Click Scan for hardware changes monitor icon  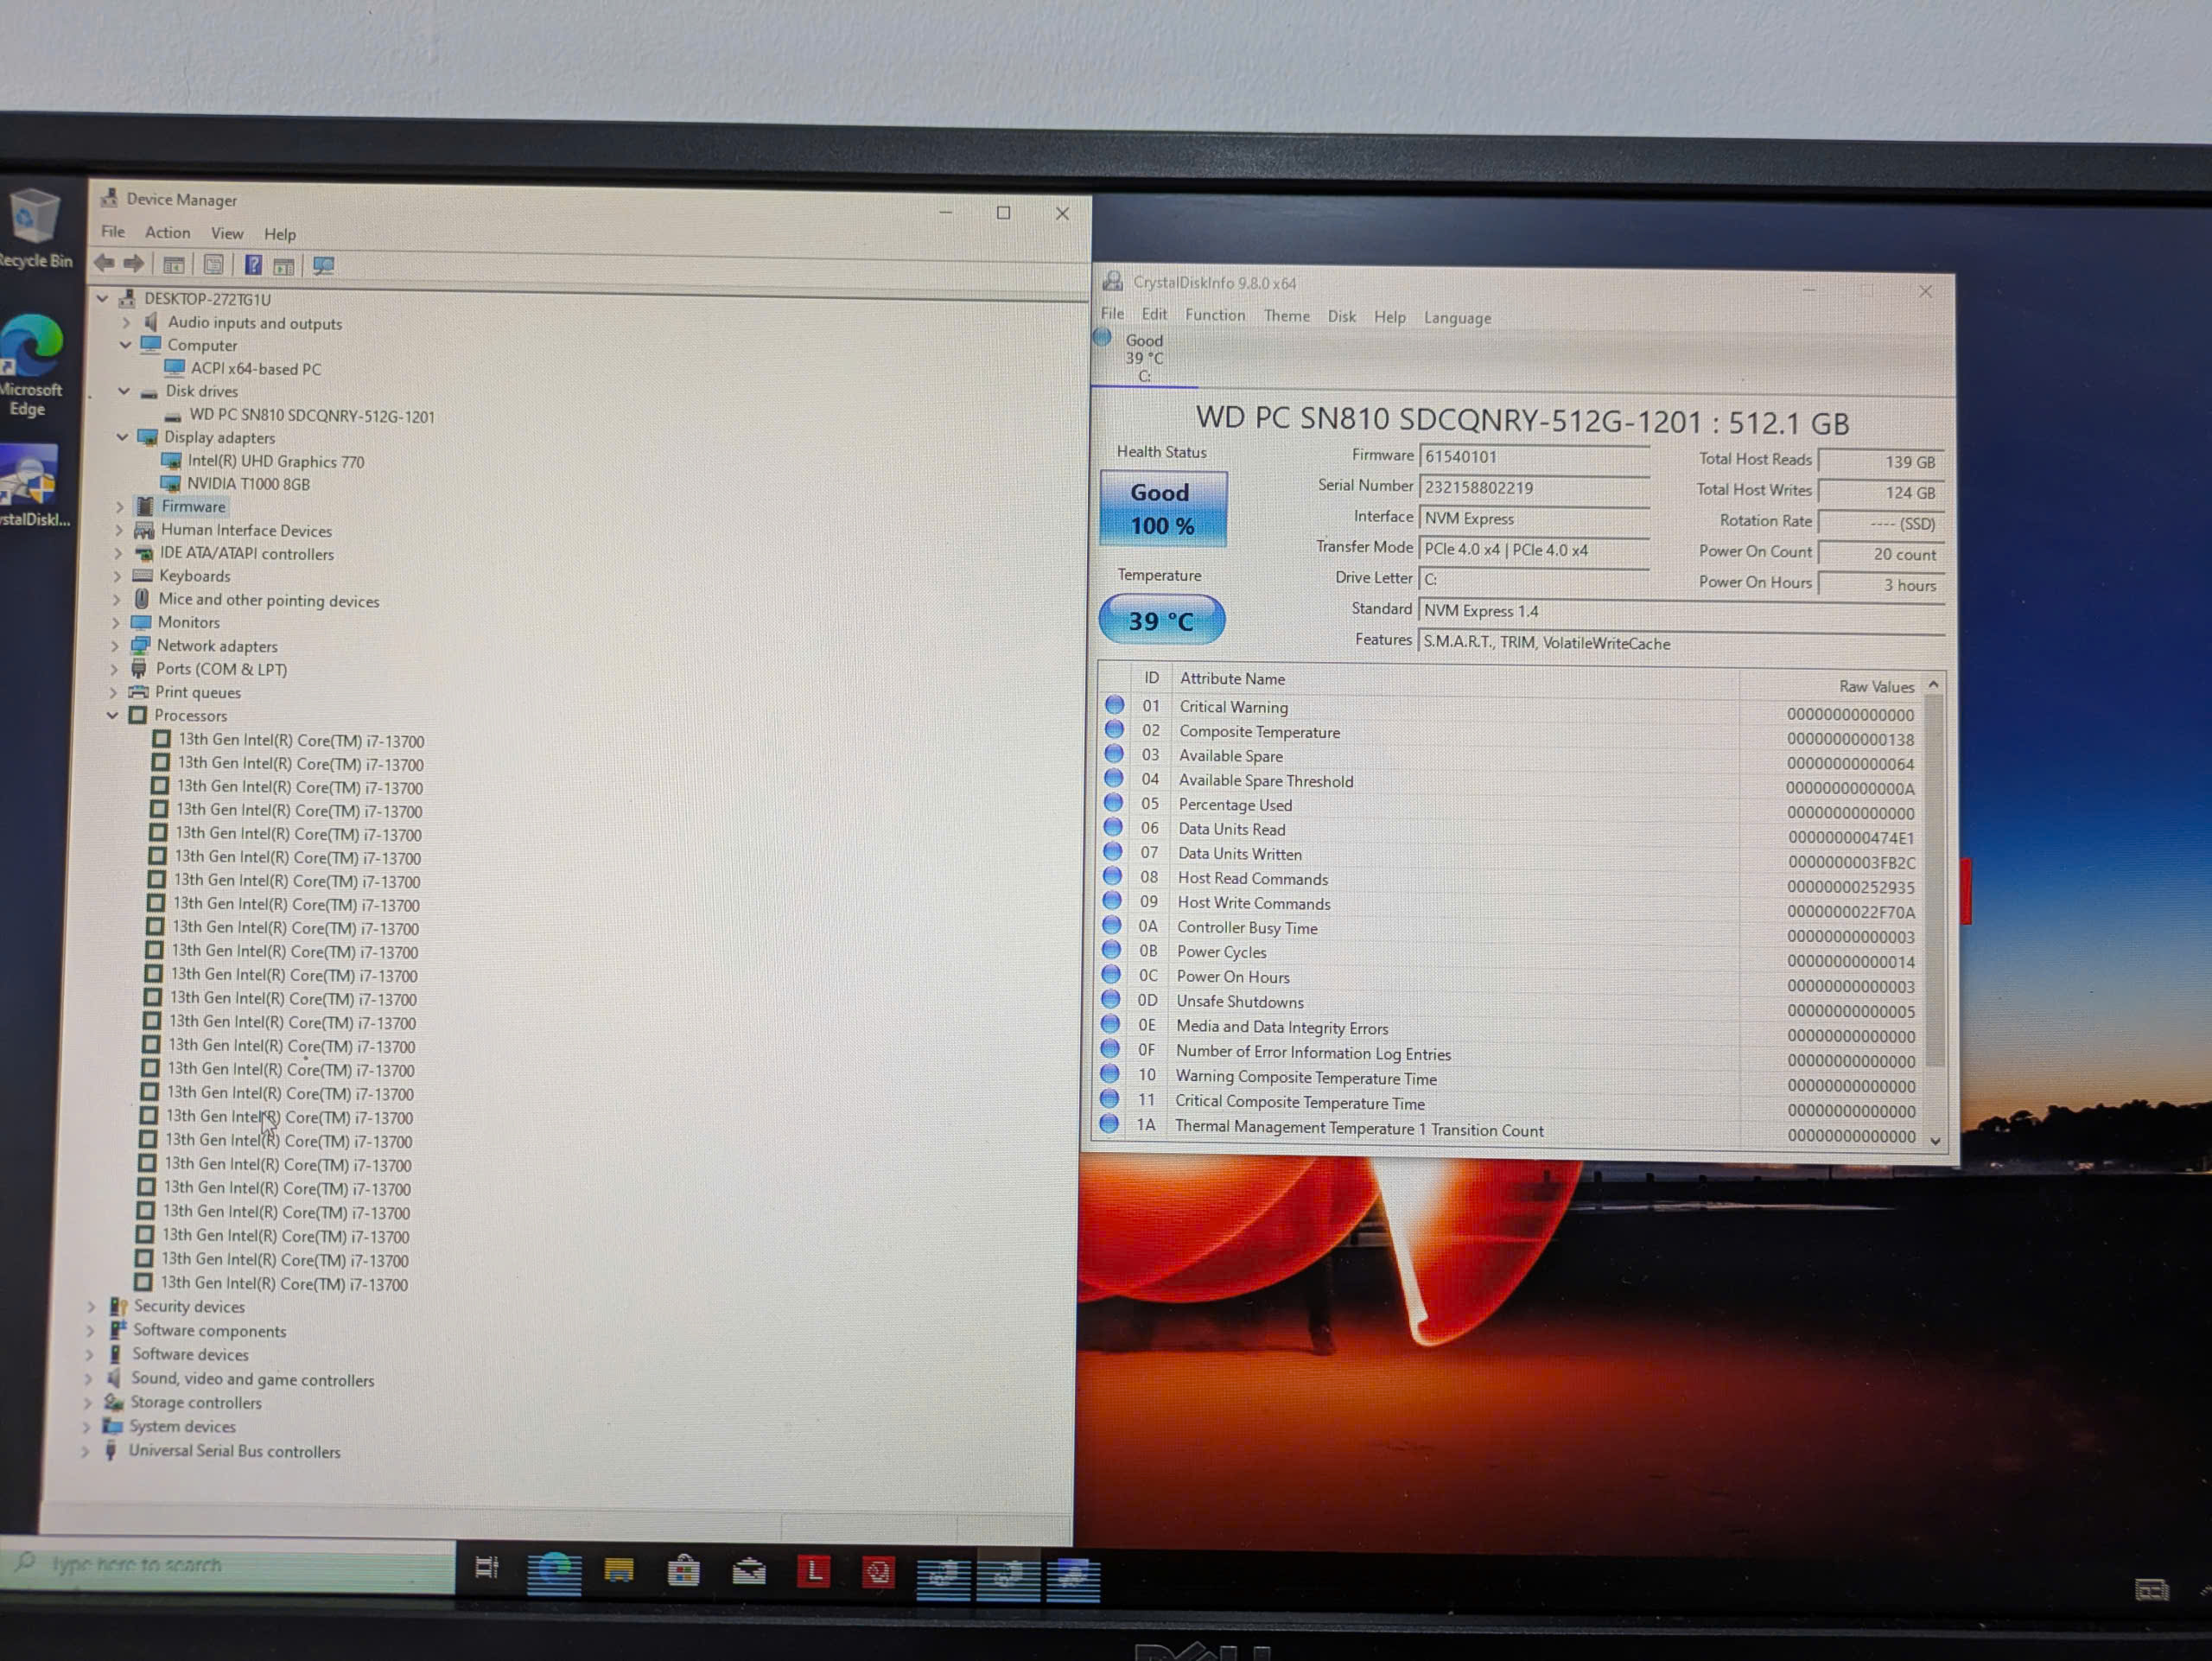323,266
